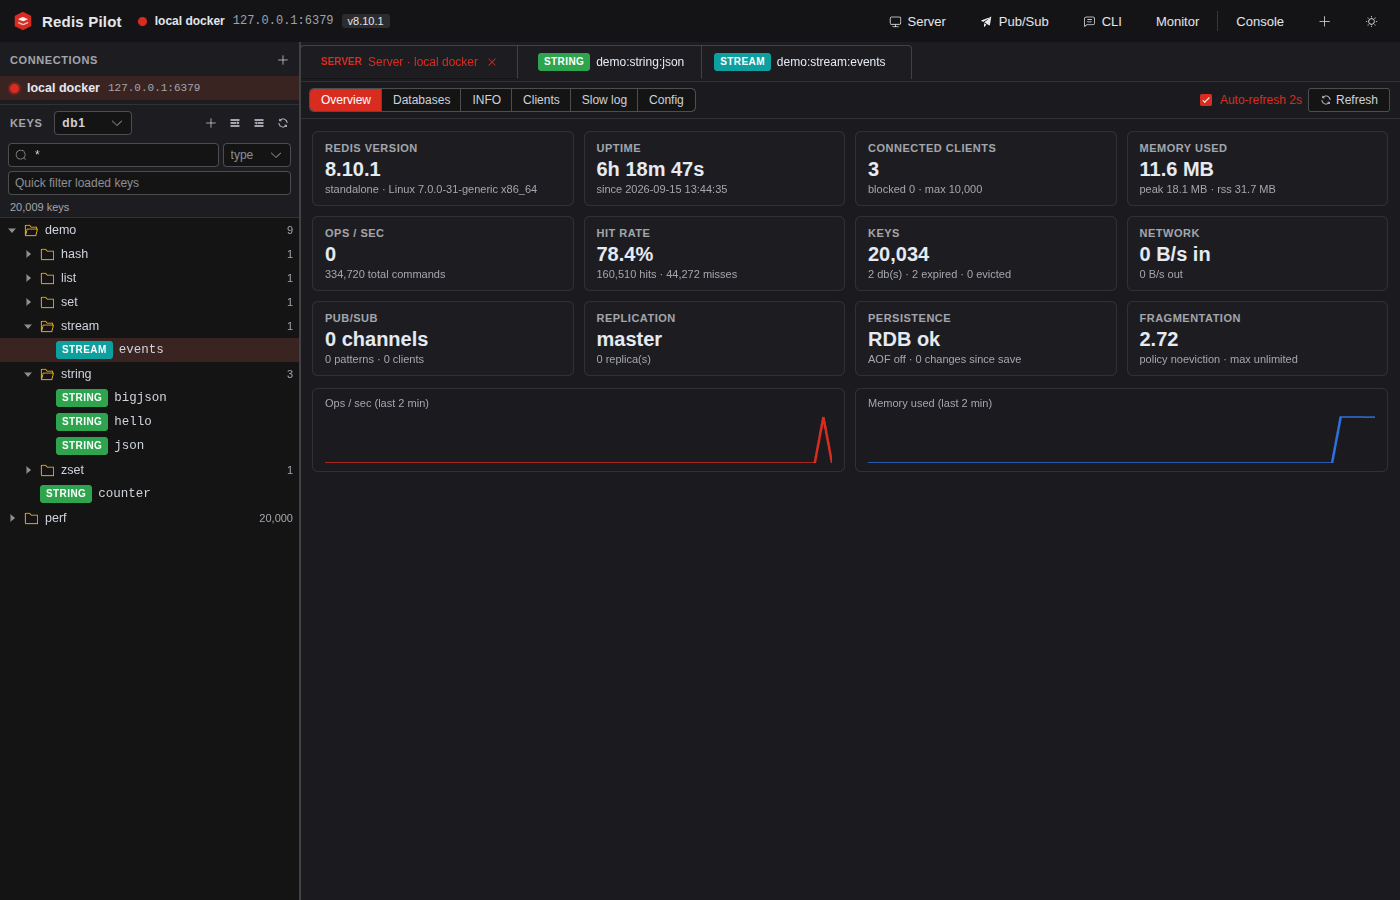Reload the key list with refresh icon

click(283, 123)
